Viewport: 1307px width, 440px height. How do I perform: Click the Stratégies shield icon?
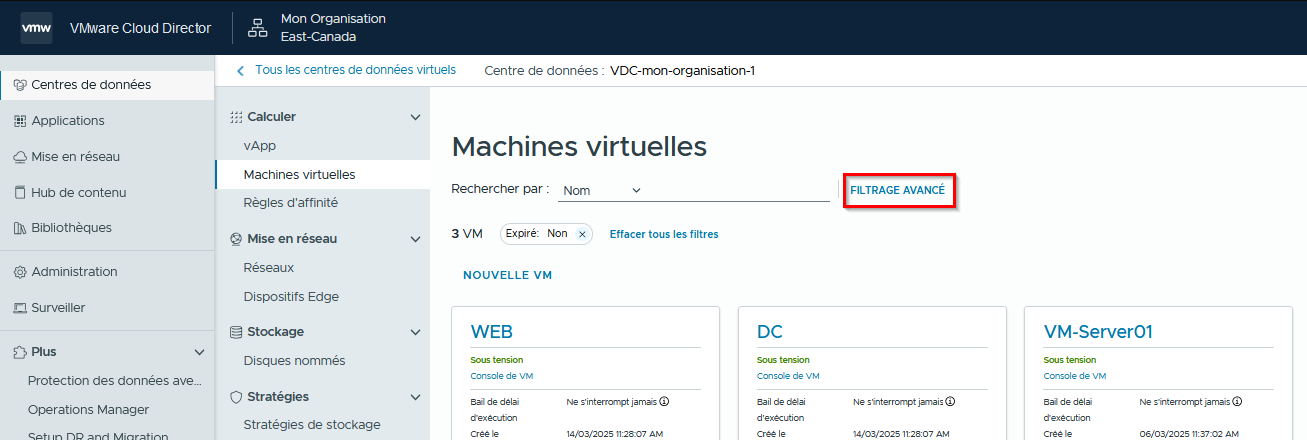[x=237, y=397]
